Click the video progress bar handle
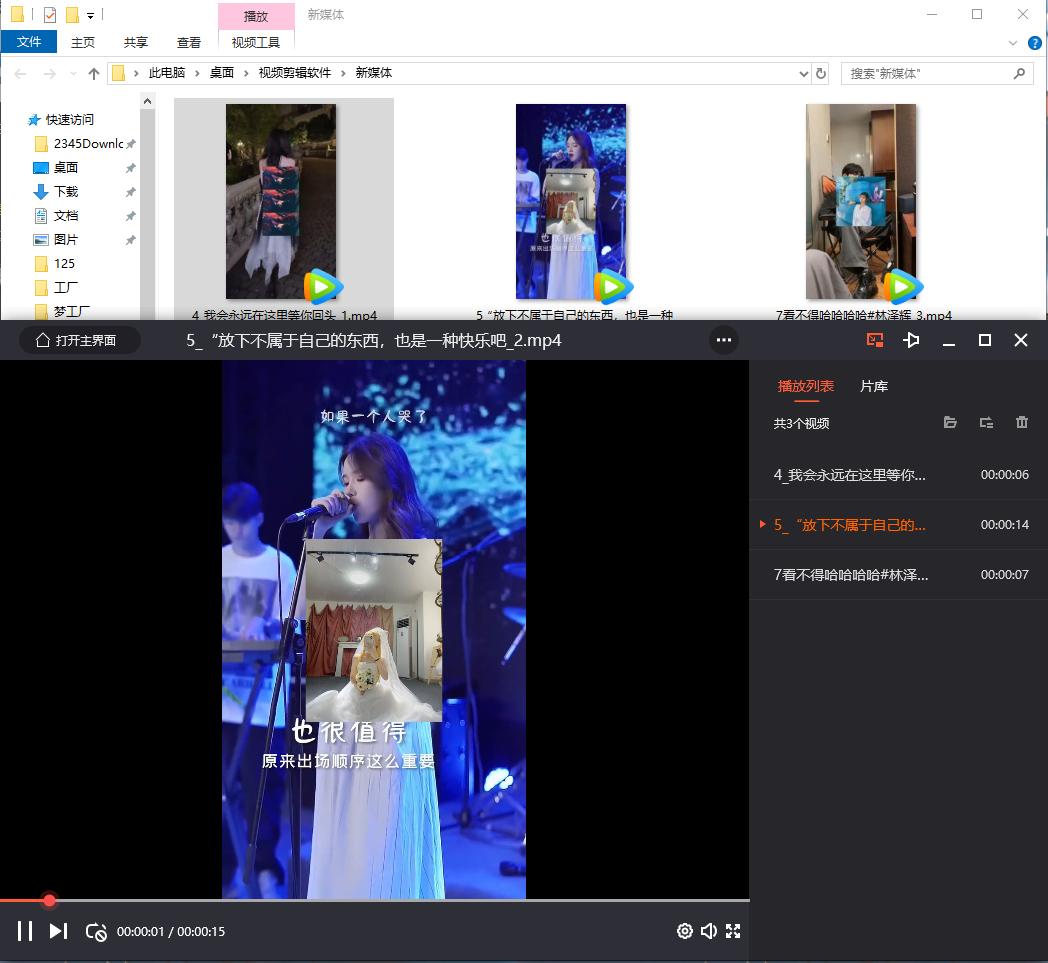 [x=49, y=901]
